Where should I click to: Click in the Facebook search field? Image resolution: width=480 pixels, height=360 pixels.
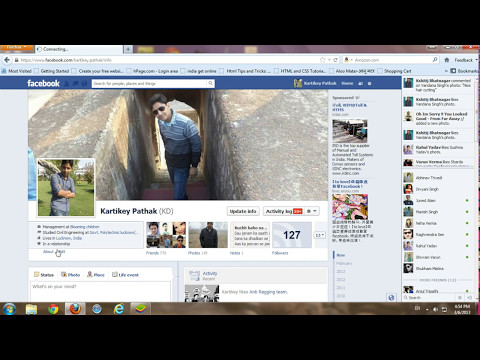coord(149,83)
